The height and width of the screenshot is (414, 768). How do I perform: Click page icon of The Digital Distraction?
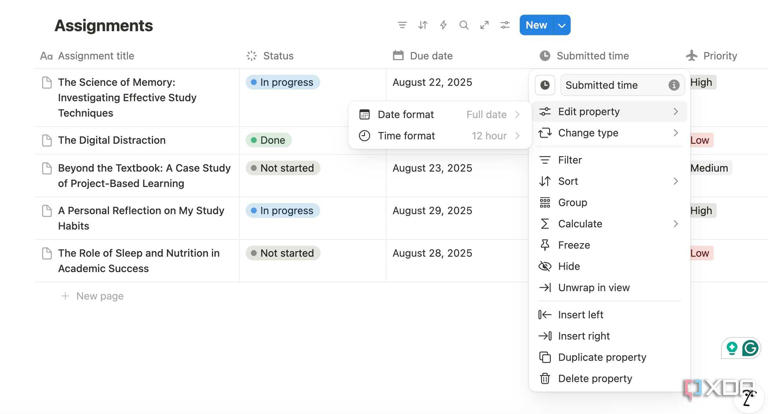point(47,141)
